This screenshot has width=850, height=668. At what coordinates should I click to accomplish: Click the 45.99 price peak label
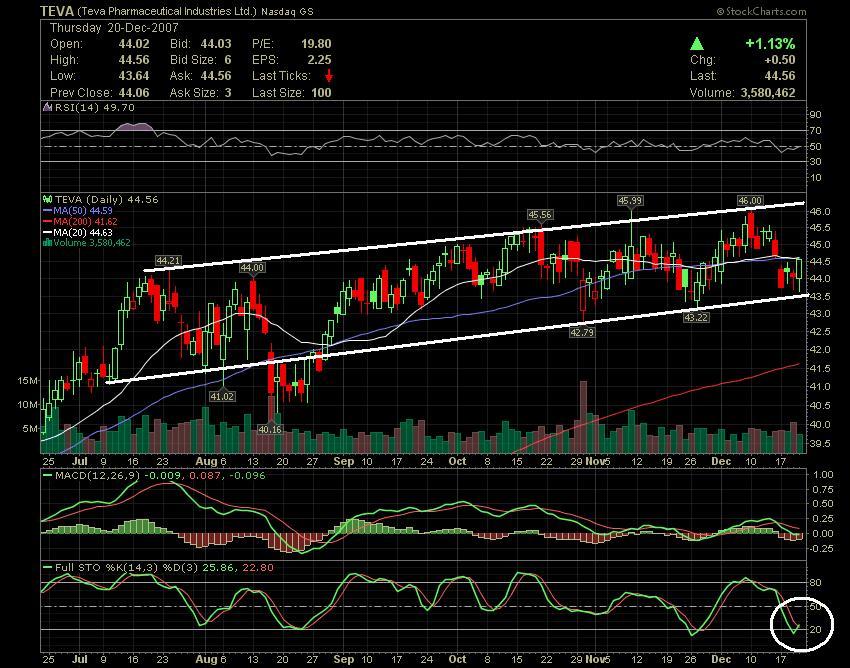[x=630, y=201]
